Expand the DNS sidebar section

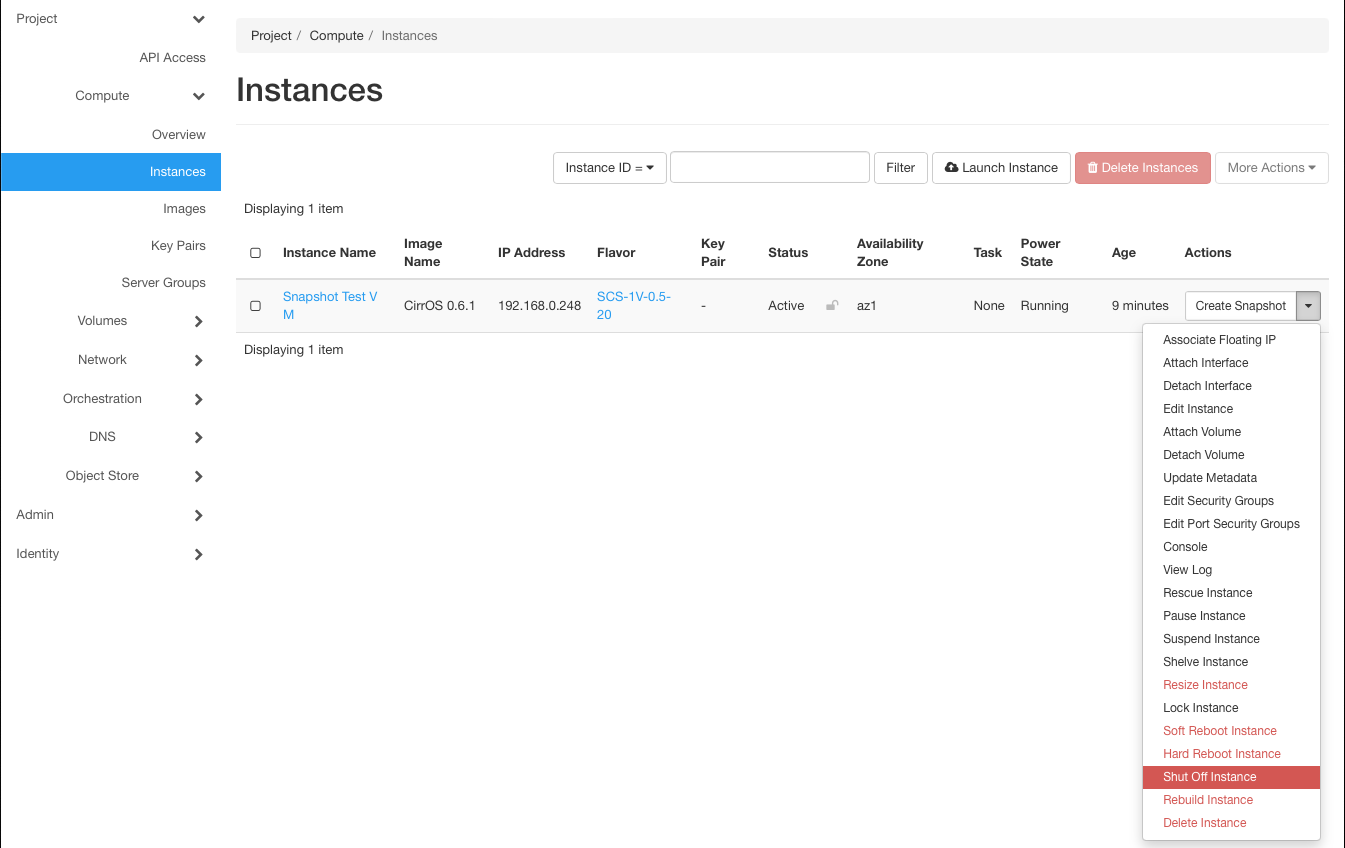tap(198, 437)
